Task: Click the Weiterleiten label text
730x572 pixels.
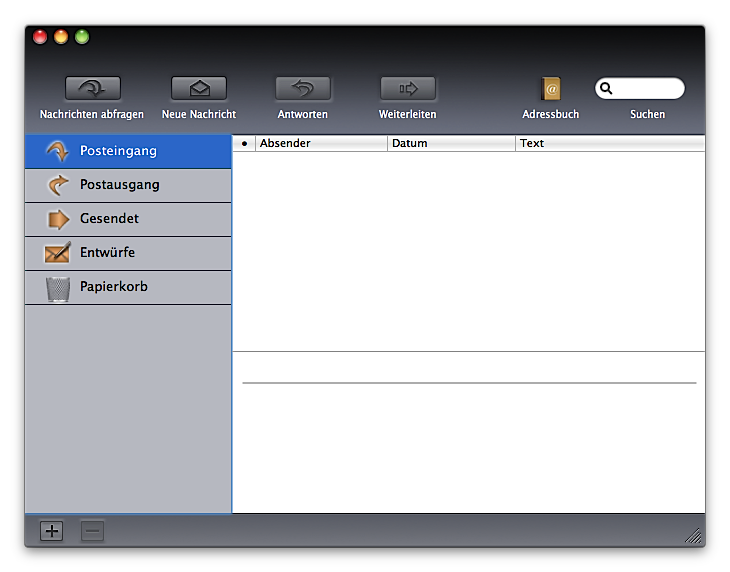Action: pos(408,114)
